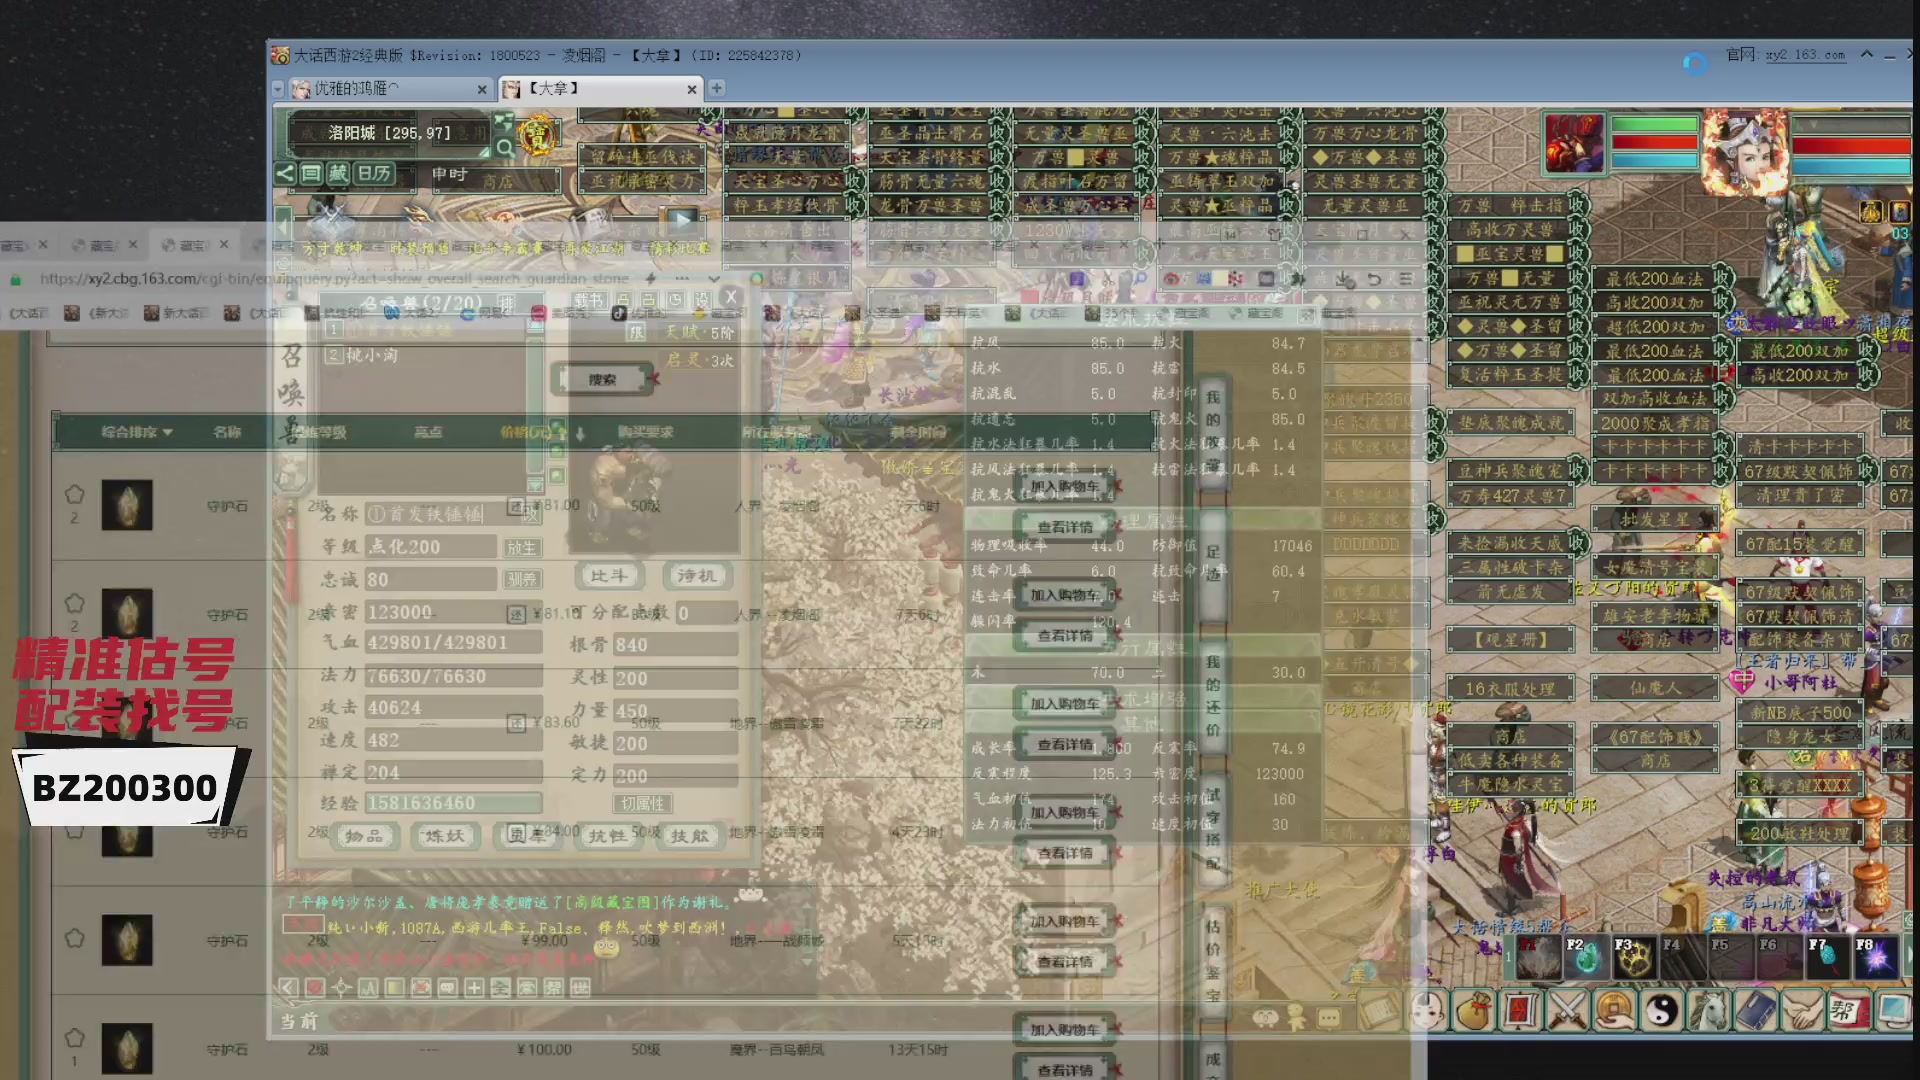This screenshot has height=1080, width=1920.
Task: Click the first guardian stone thumbnail
Action: click(127, 505)
